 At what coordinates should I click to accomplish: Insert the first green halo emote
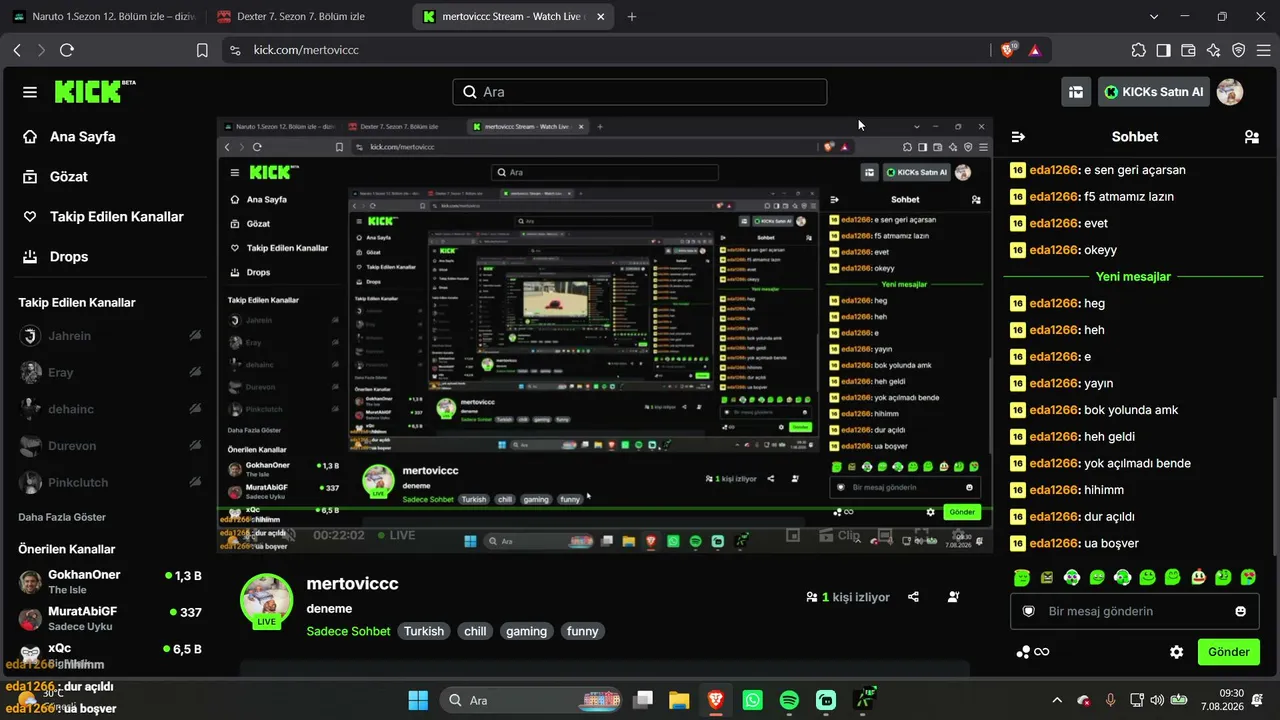pos(1021,577)
